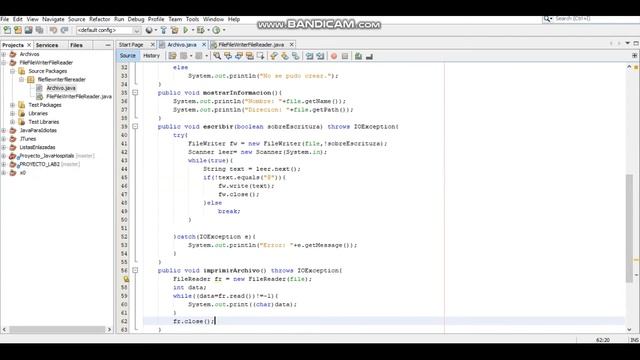Click Toggle Bookmark icon
The image size is (640, 360).
pyautogui.click(x=296, y=56)
